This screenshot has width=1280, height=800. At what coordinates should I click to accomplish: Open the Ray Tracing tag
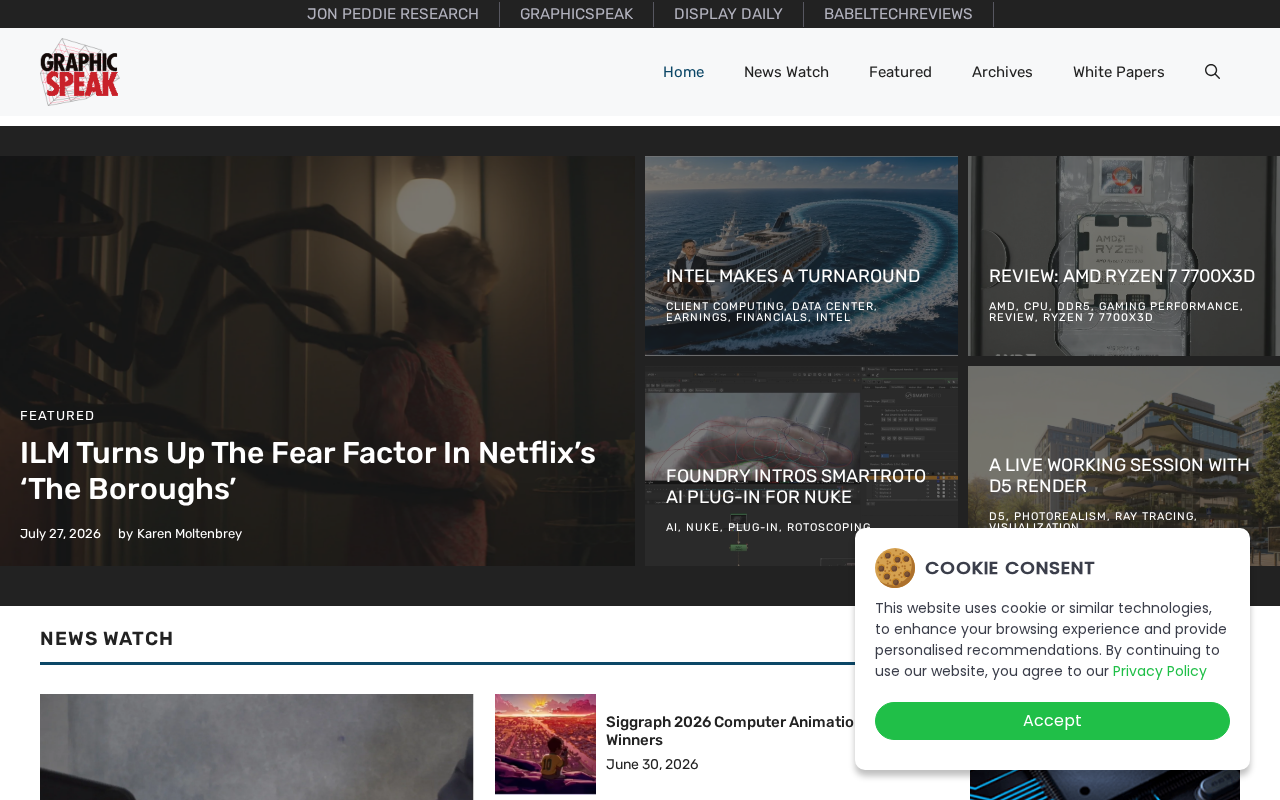pos(1154,517)
